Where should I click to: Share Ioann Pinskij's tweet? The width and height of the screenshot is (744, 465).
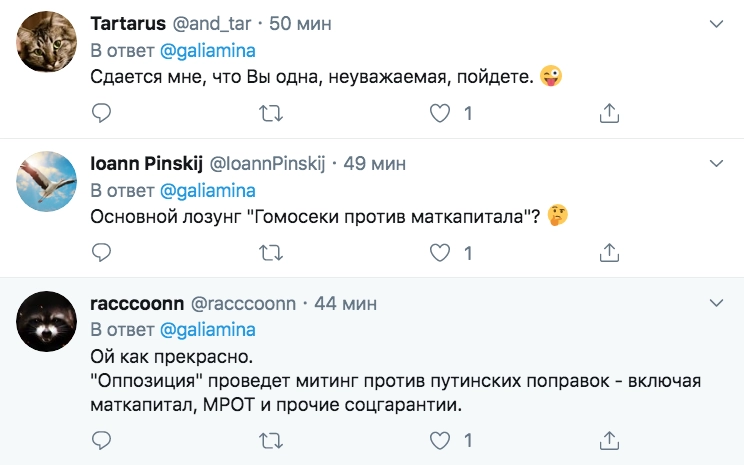[x=608, y=254]
